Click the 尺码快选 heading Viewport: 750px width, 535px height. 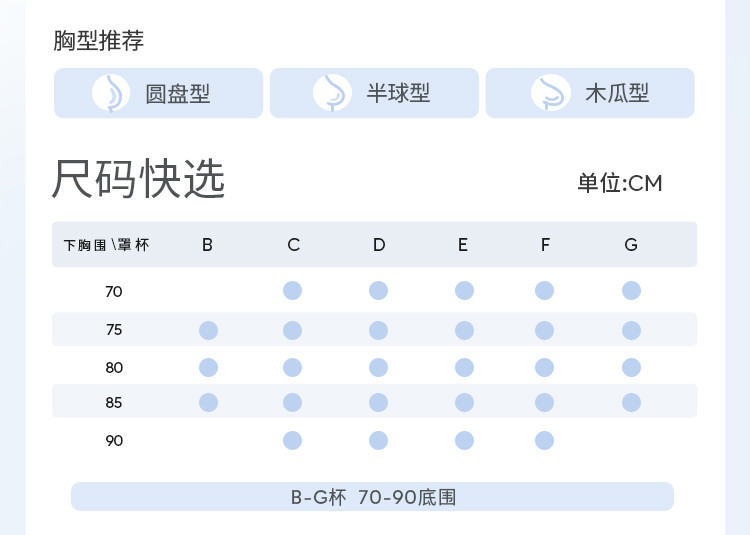point(139,179)
